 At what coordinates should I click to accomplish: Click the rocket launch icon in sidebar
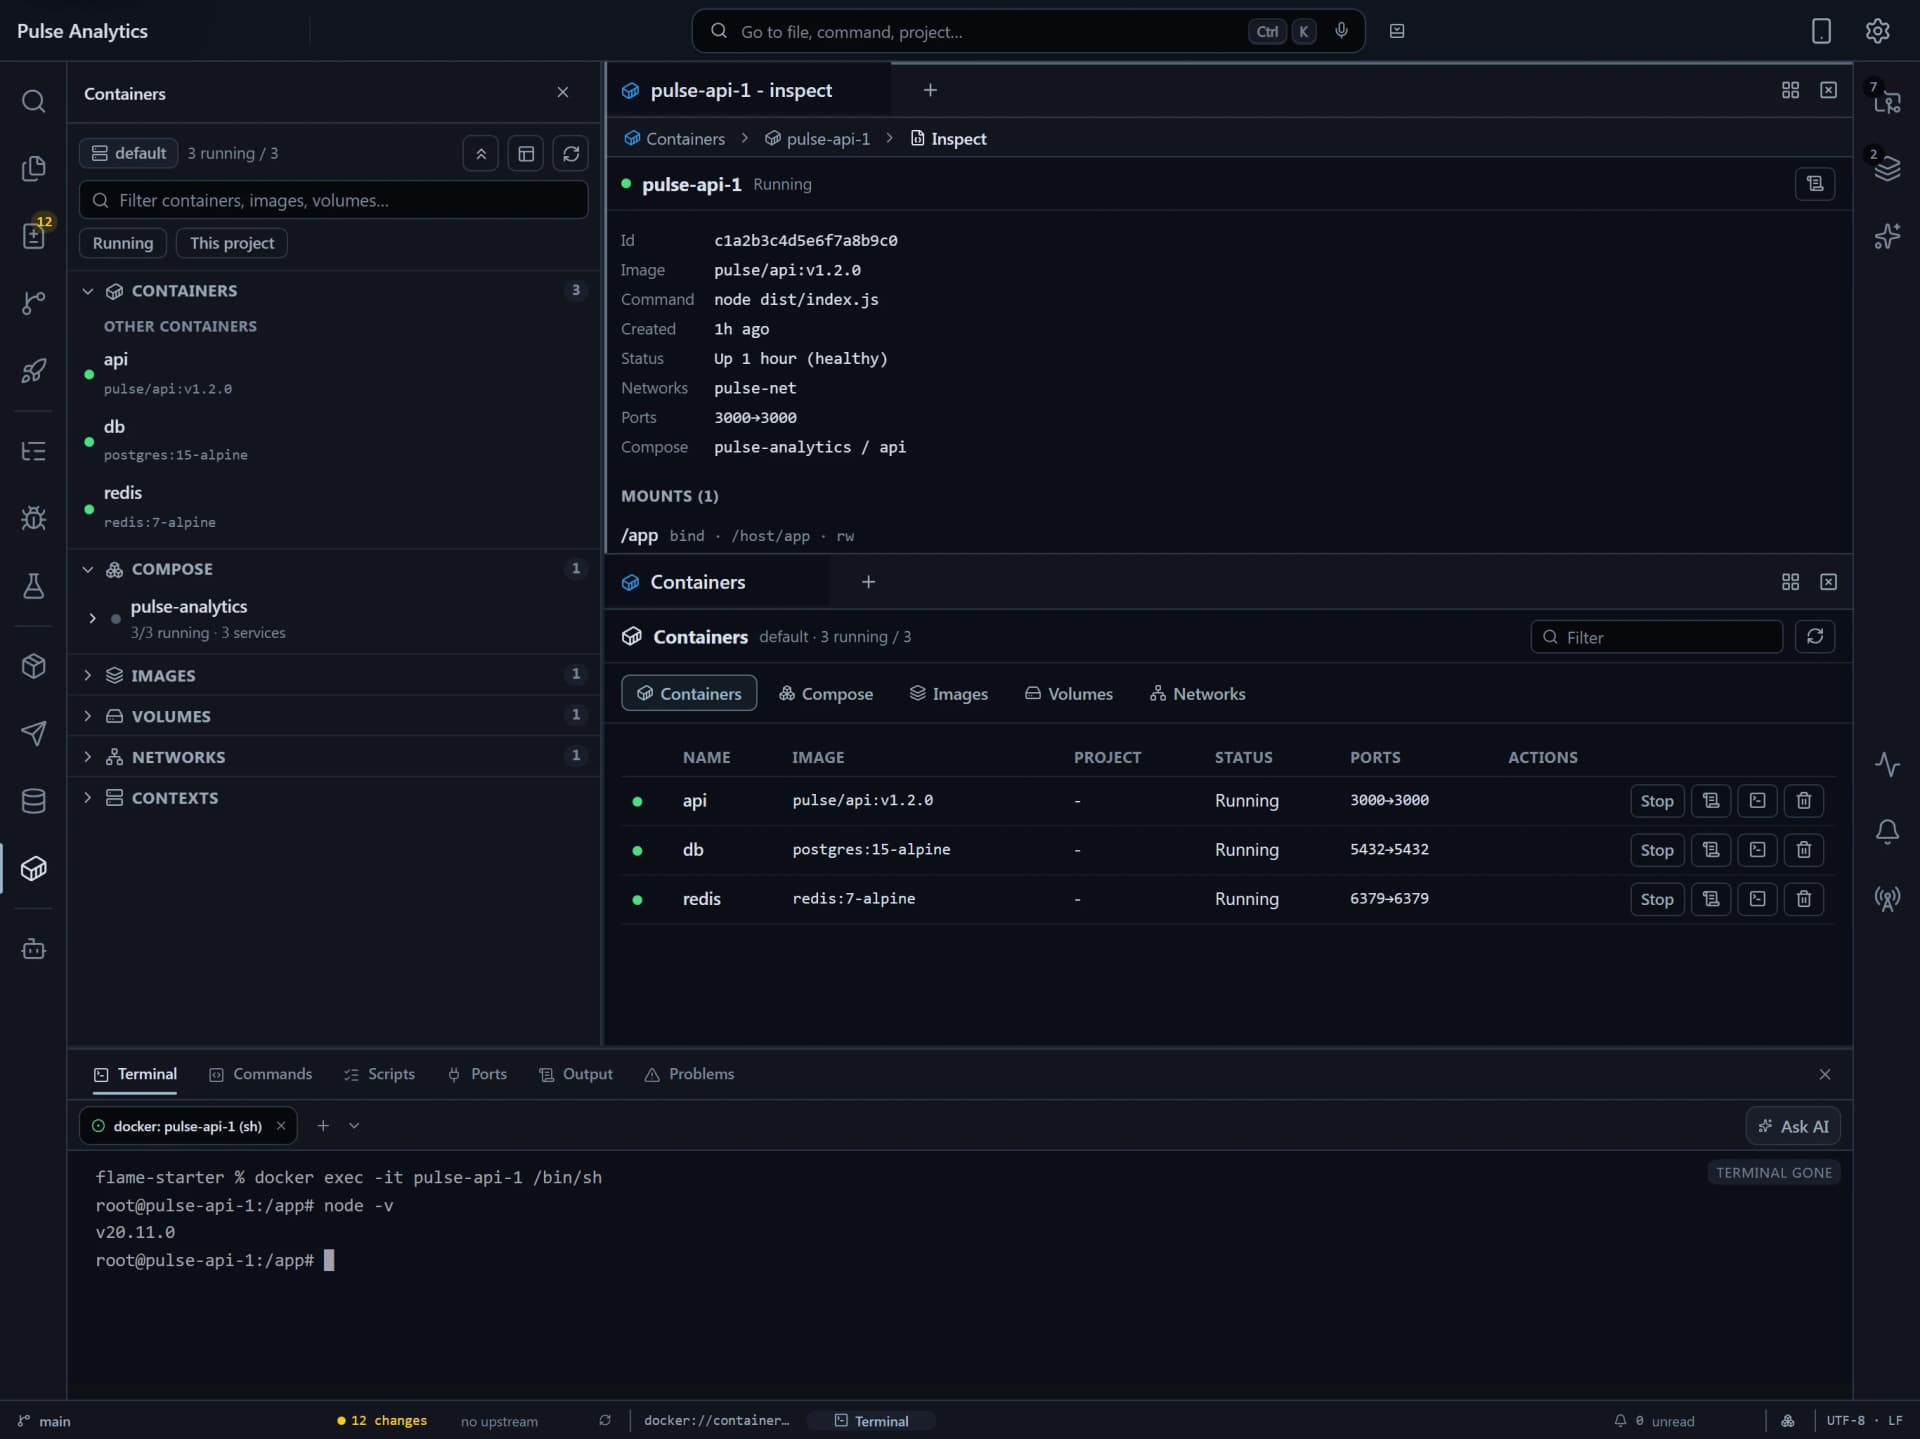(x=34, y=370)
